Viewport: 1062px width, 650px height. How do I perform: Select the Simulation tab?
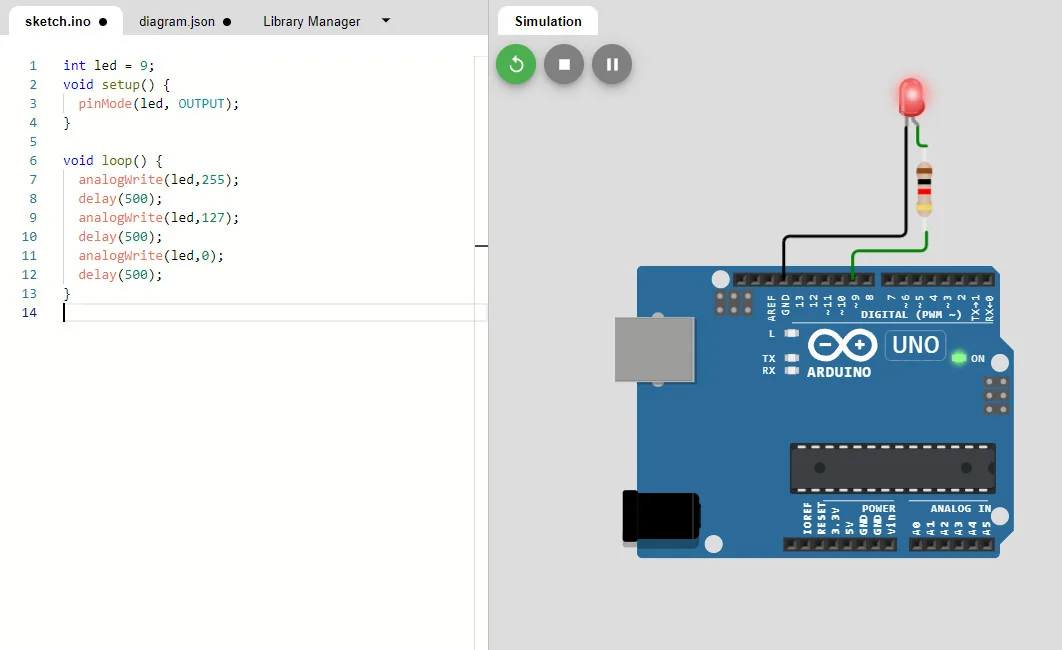pos(548,21)
